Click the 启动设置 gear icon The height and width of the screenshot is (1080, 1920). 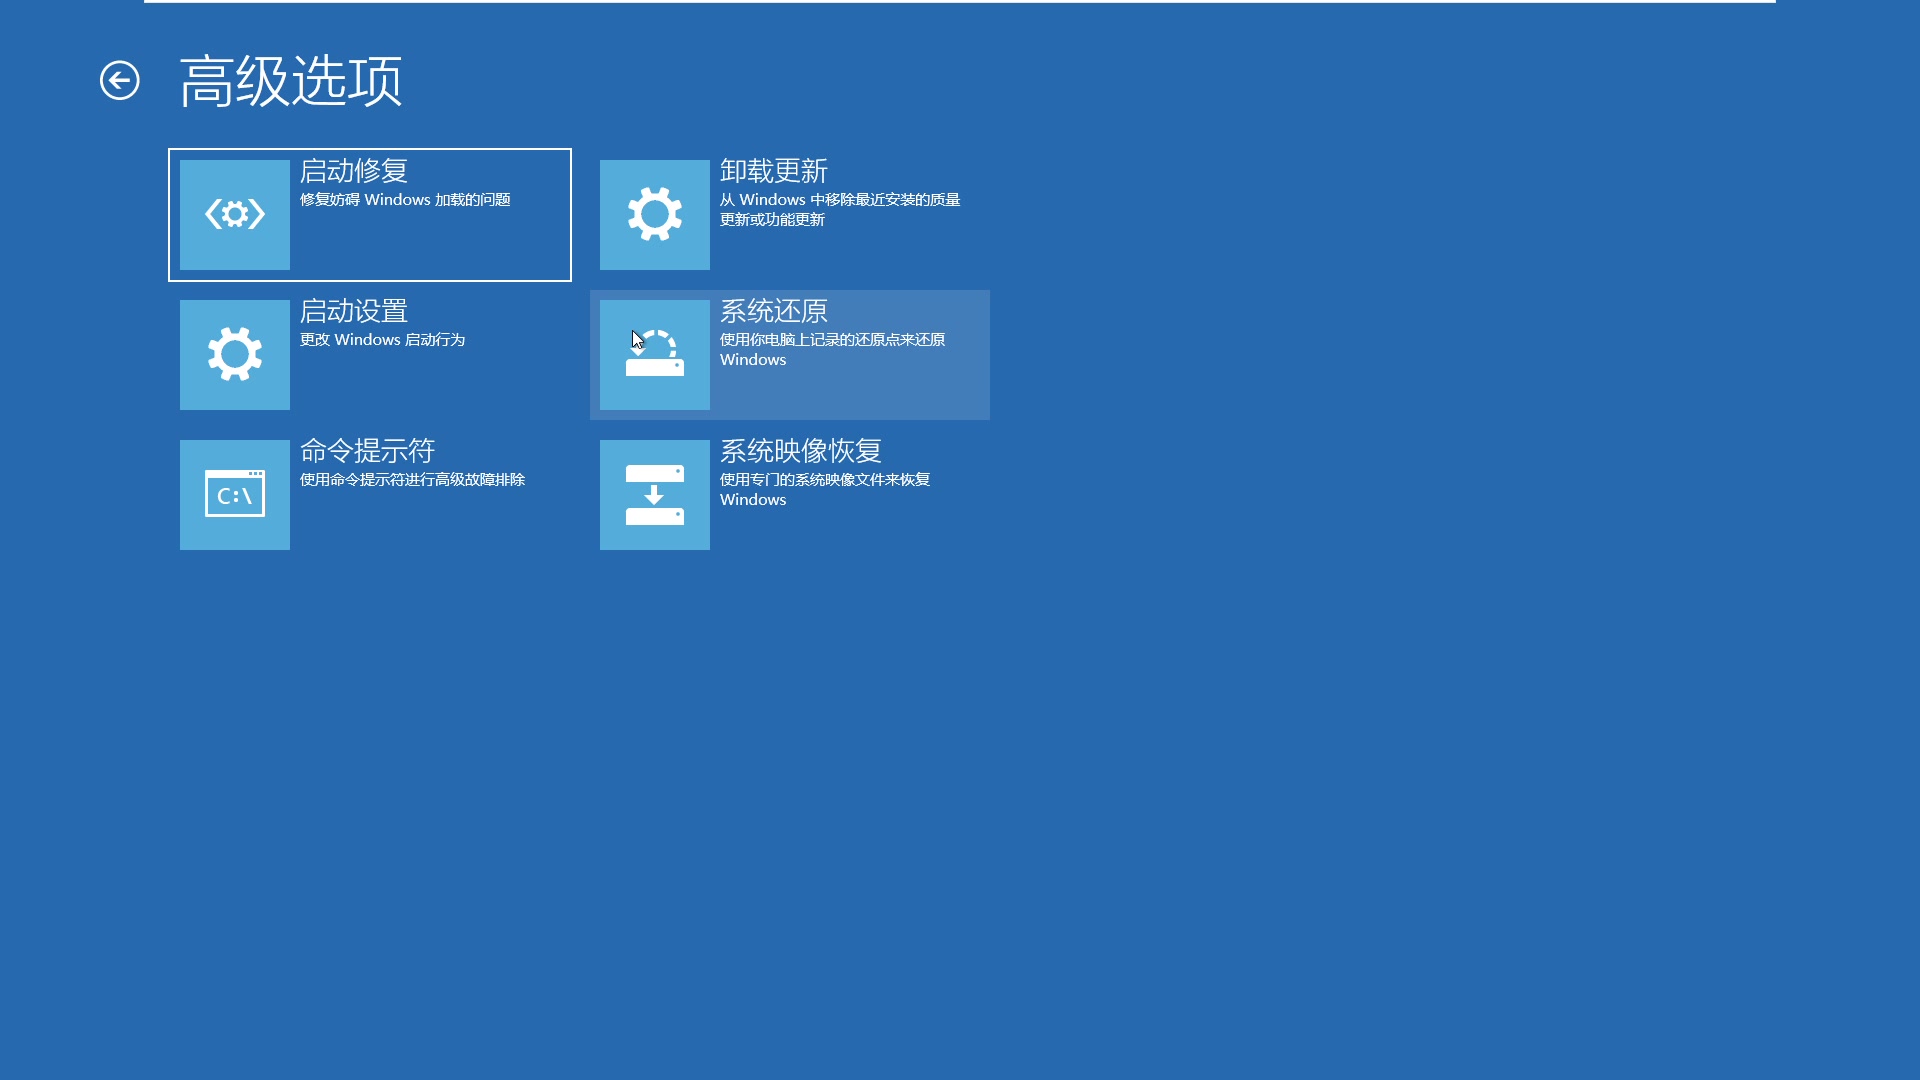[235, 355]
